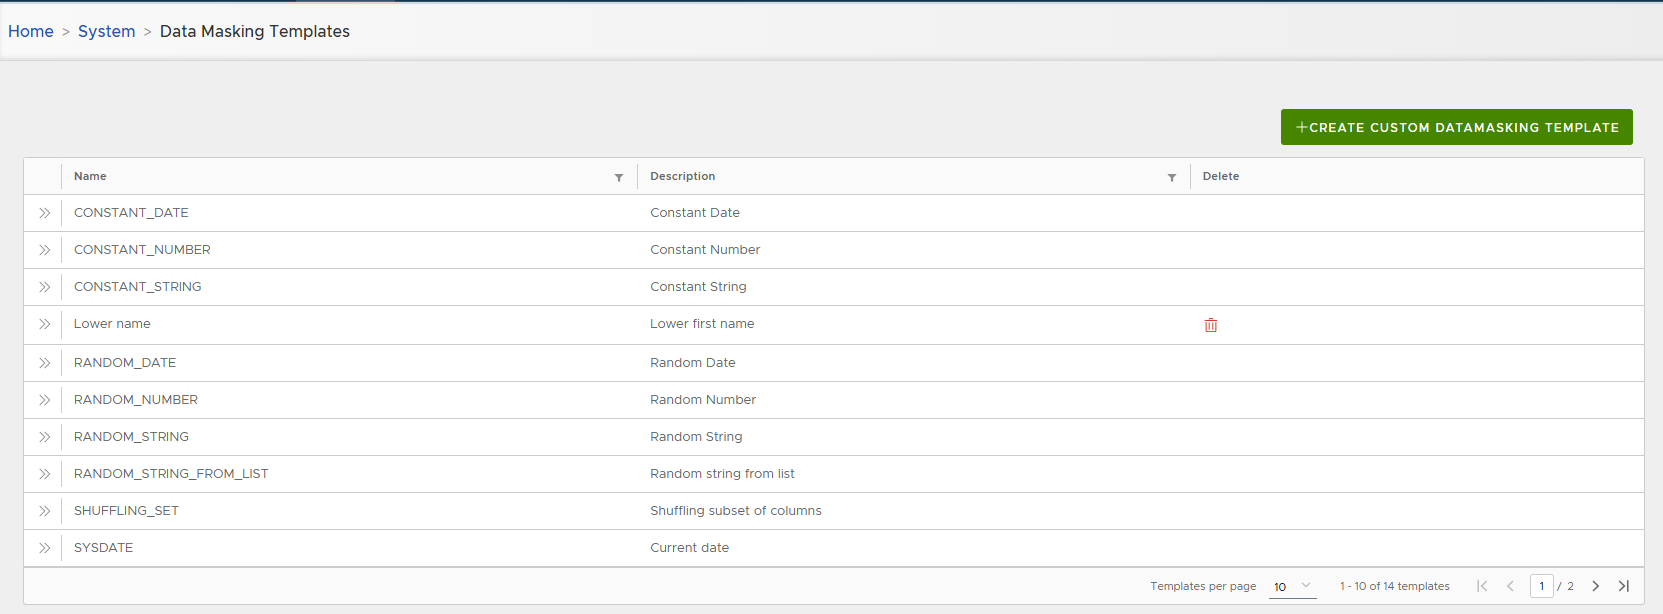Go to the next page of templates
Image resolution: width=1663 pixels, height=614 pixels.
coord(1596,586)
